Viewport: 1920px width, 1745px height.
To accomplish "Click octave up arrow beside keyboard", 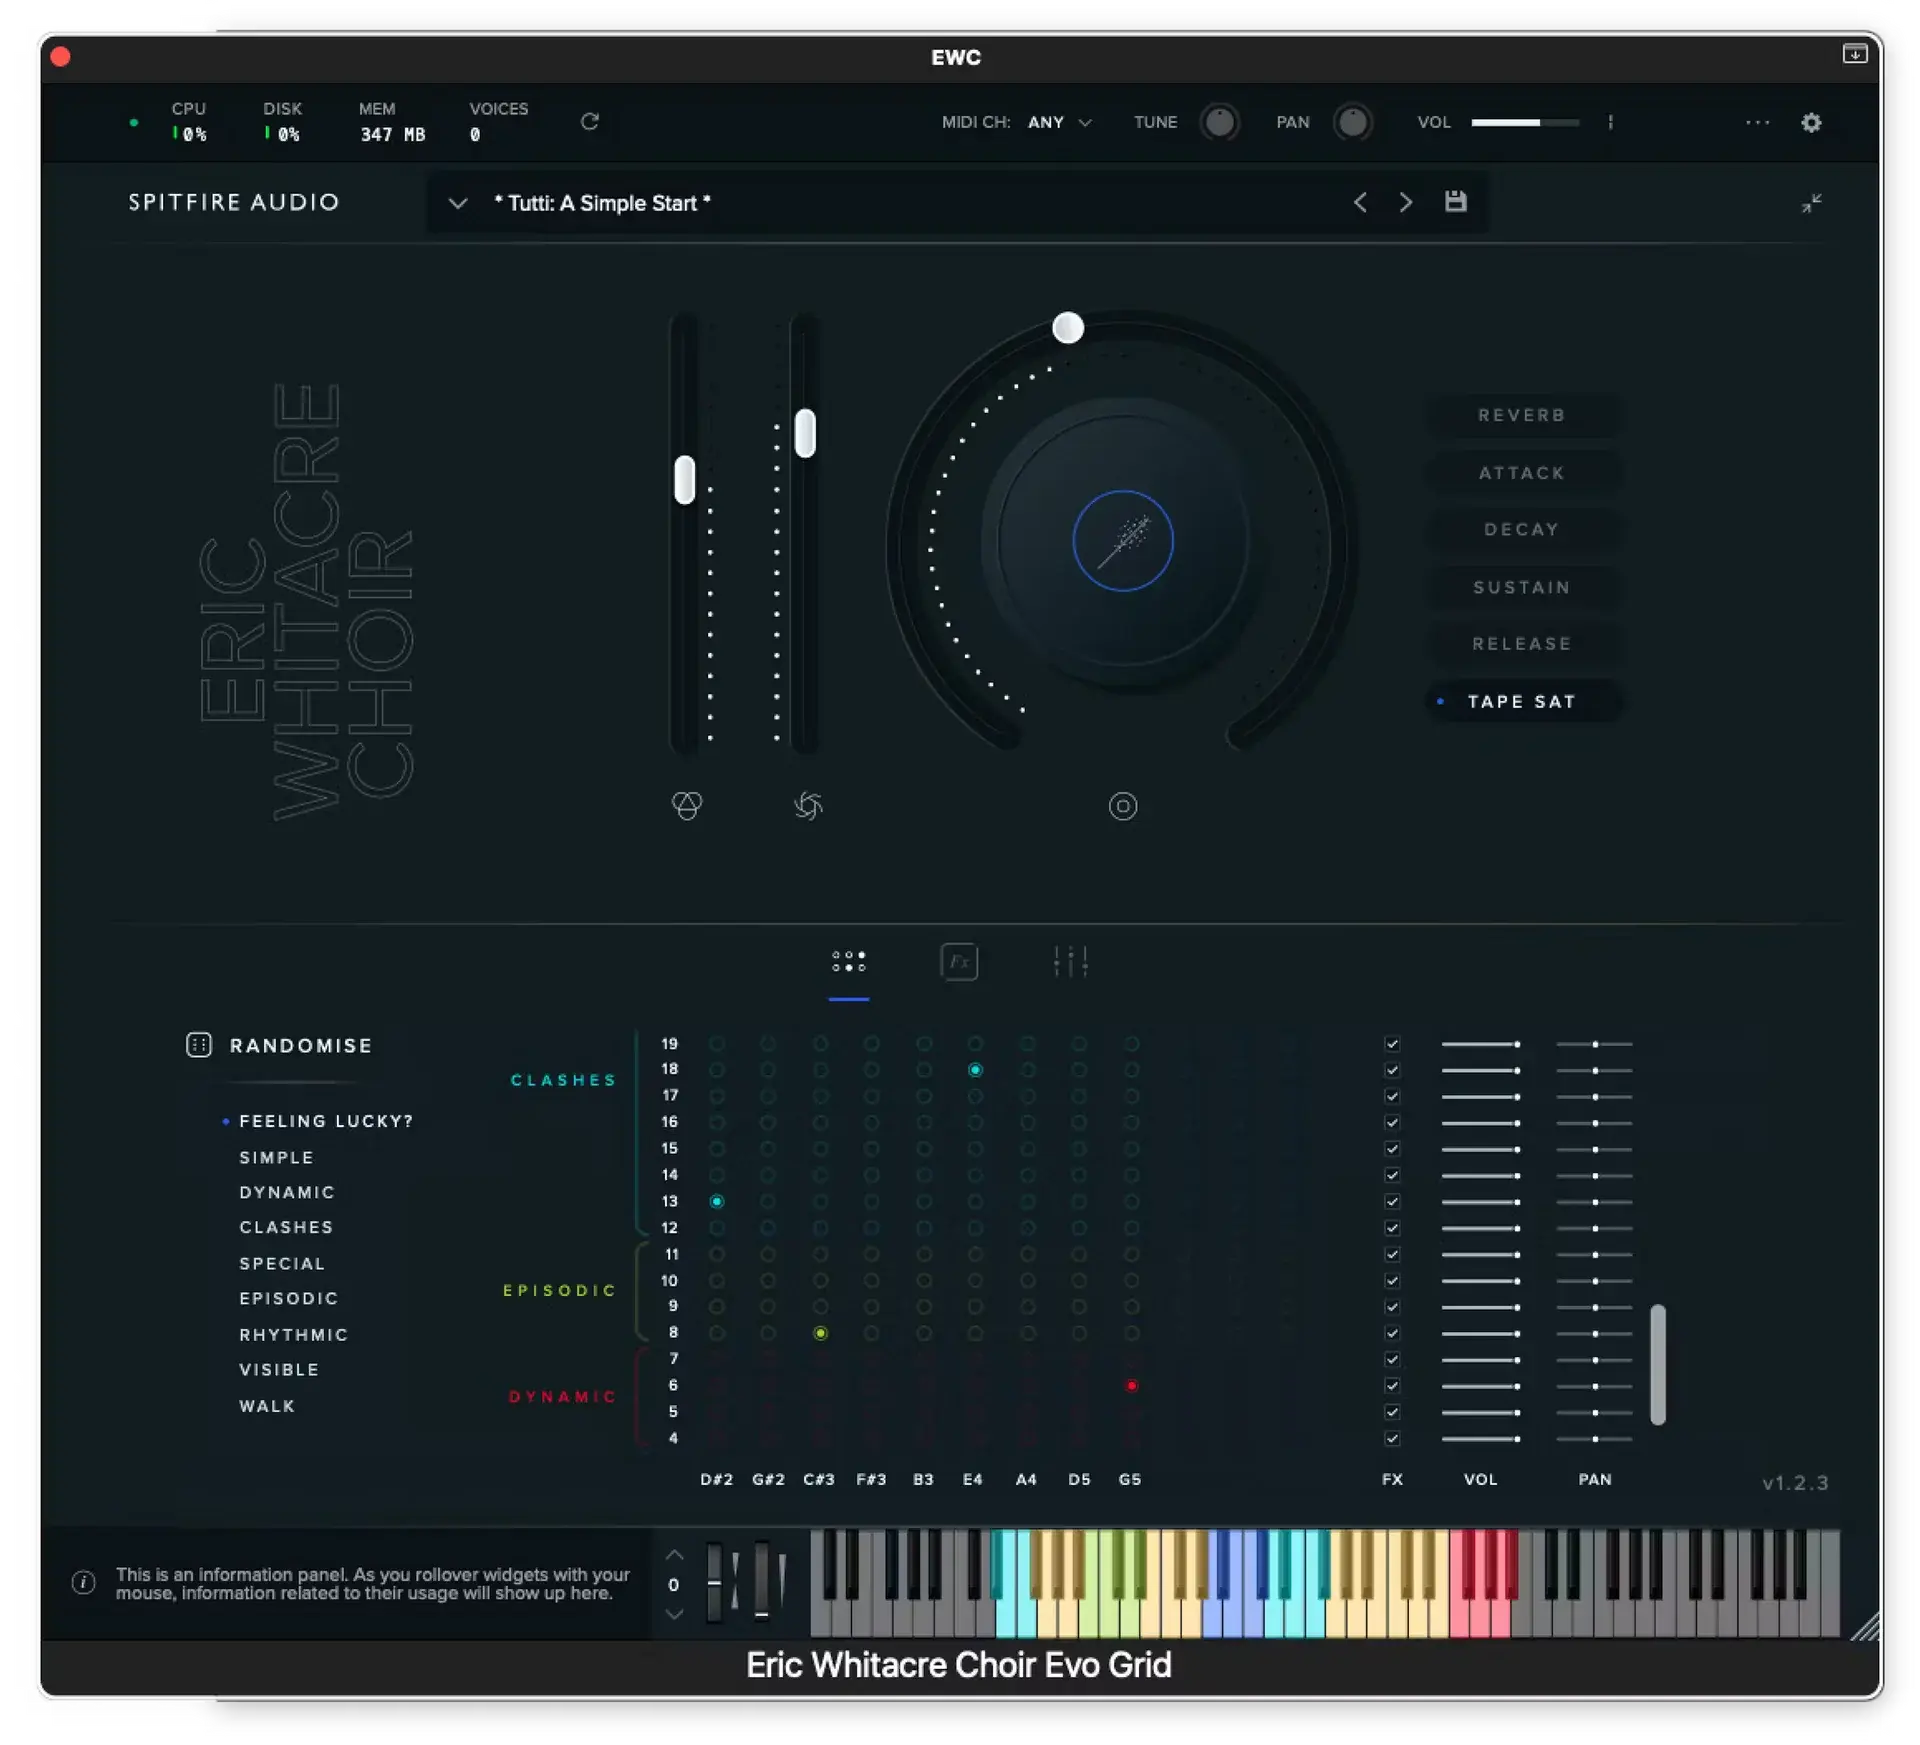I will (675, 1555).
